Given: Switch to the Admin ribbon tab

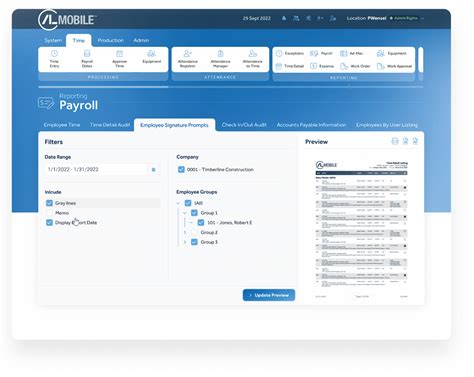Looking at the screenshot, I should [x=141, y=40].
